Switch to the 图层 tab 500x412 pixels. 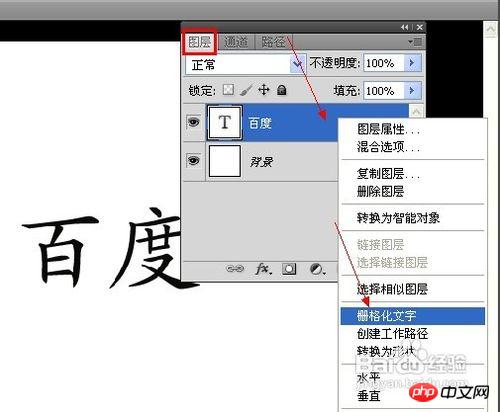(199, 42)
